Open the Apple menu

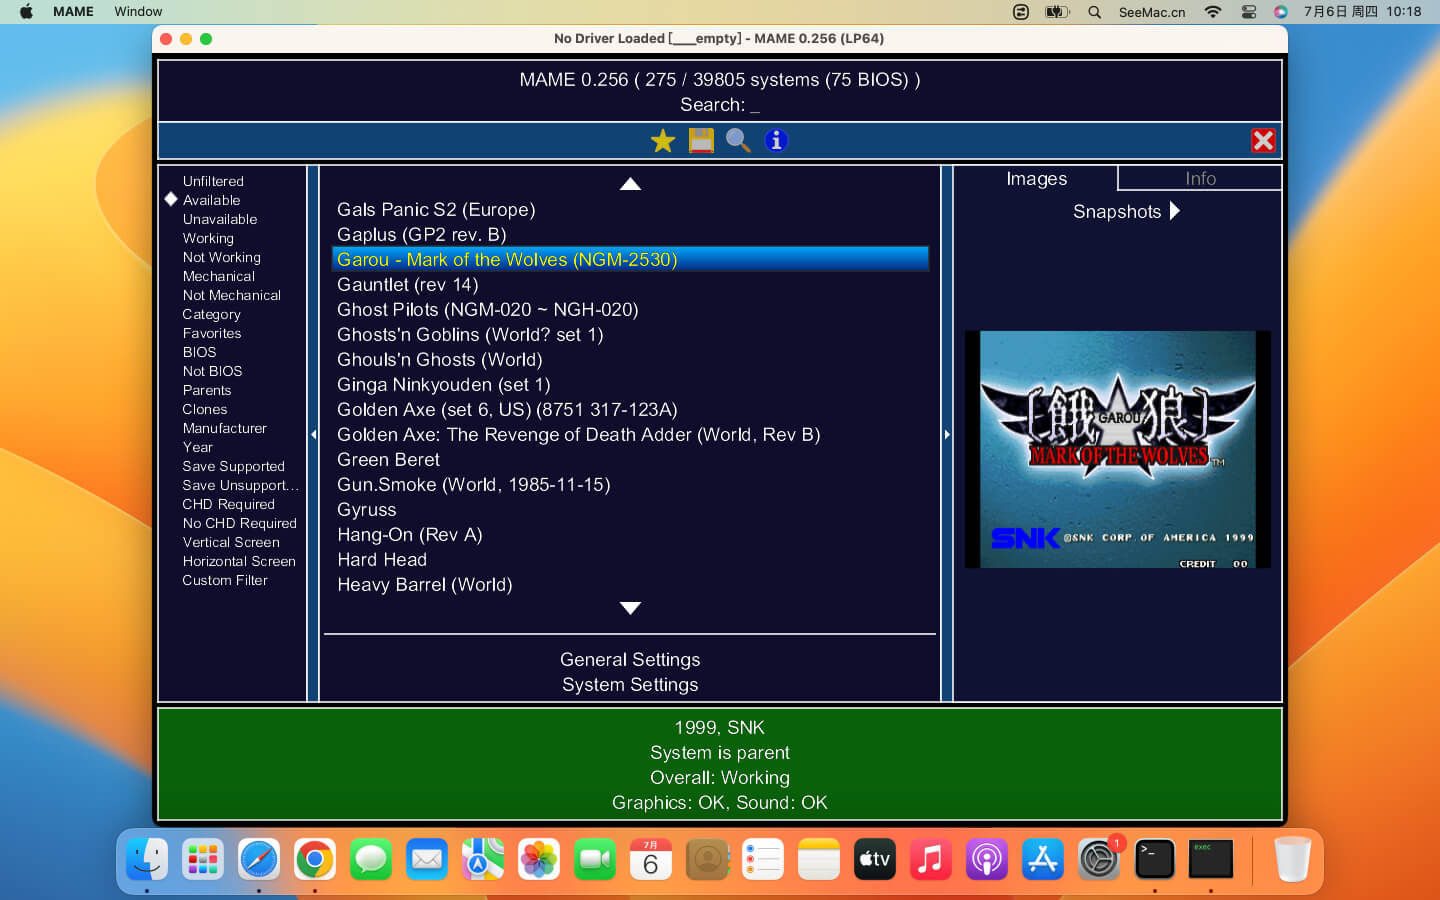pyautogui.click(x=26, y=11)
